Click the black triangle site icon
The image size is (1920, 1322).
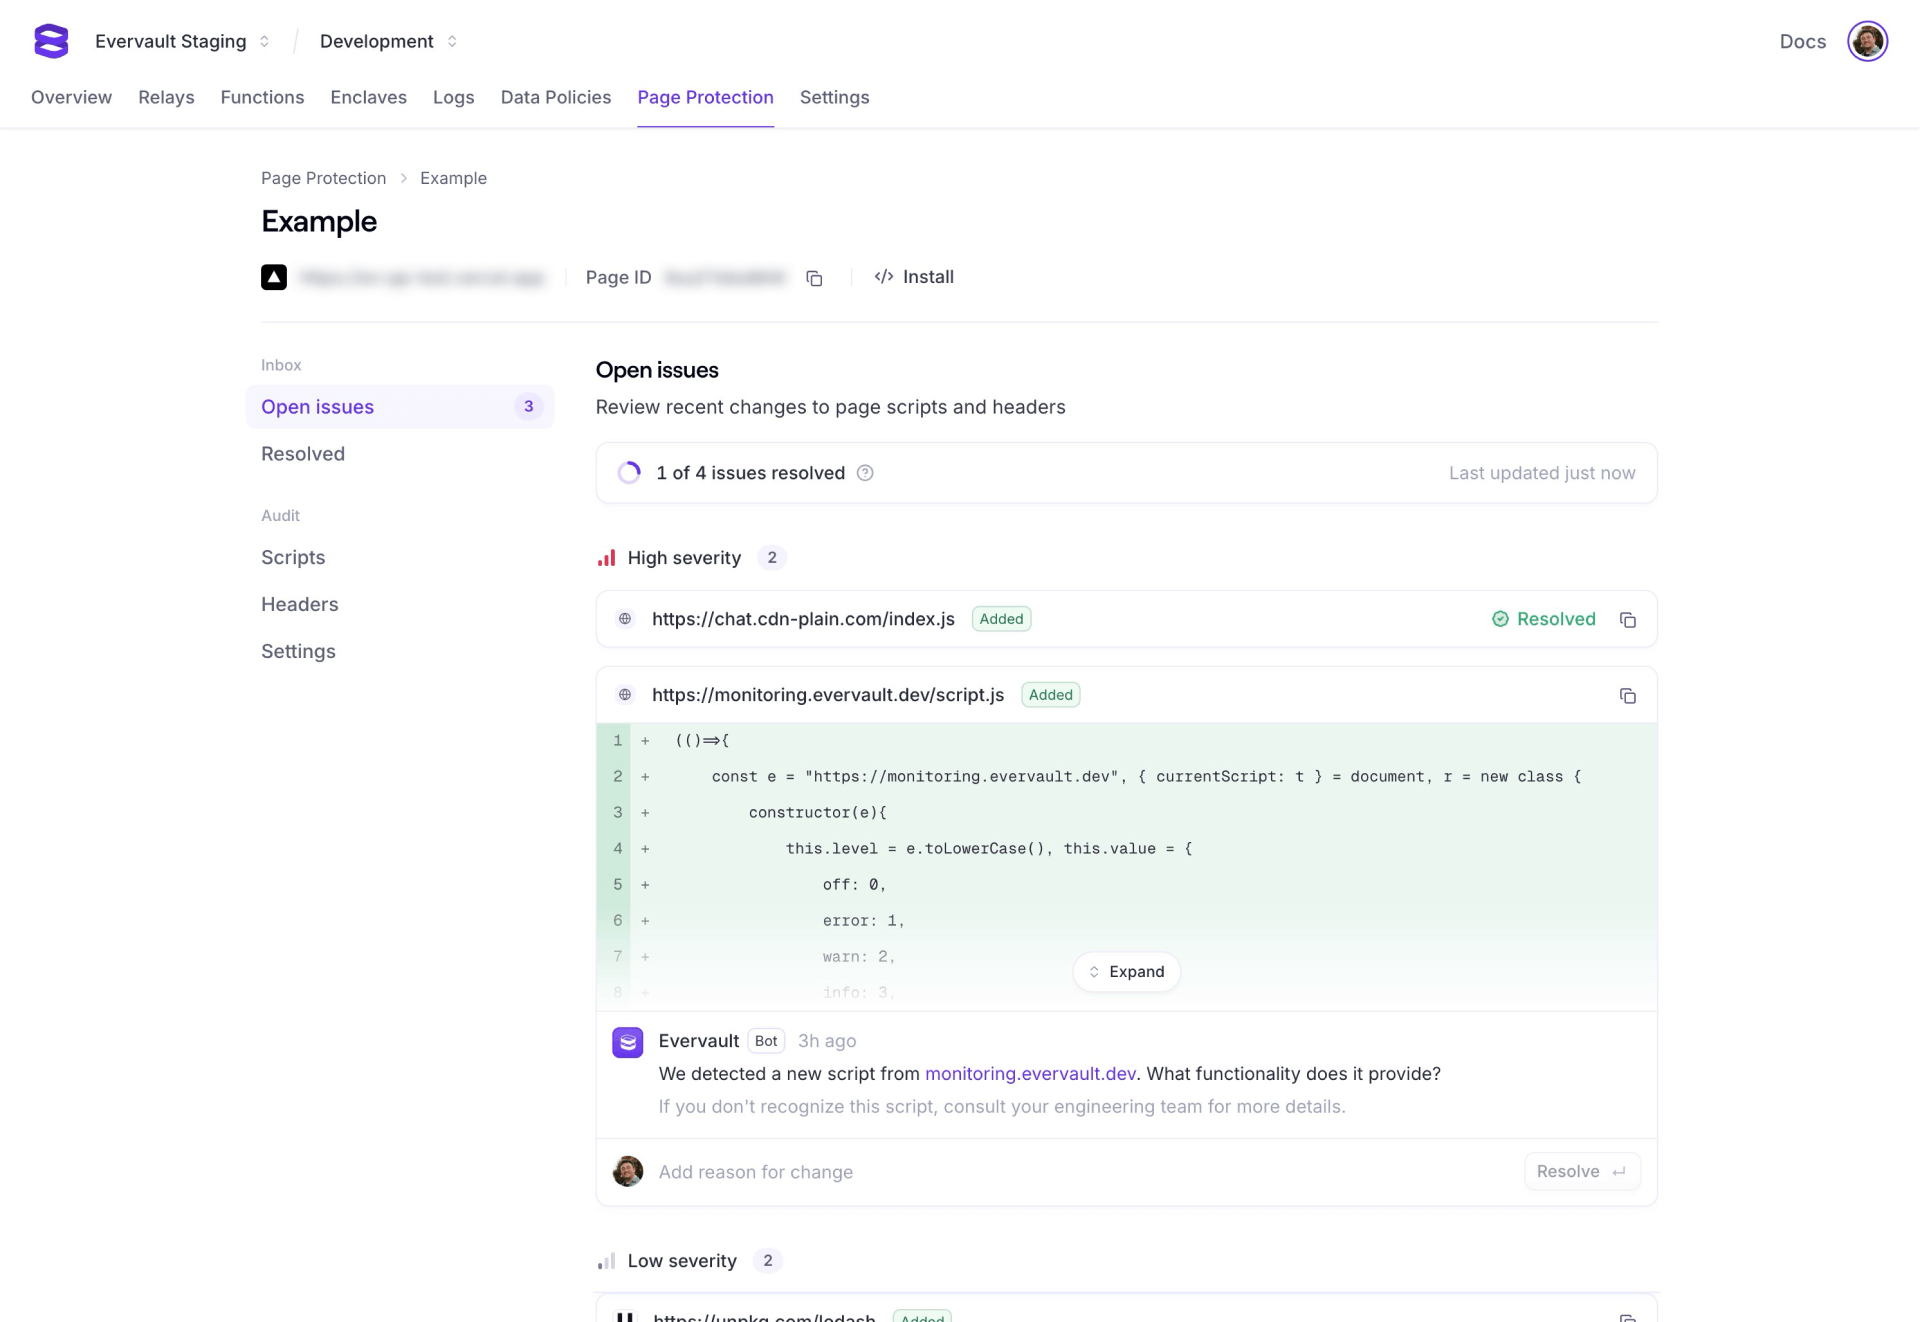(x=274, y=277)
